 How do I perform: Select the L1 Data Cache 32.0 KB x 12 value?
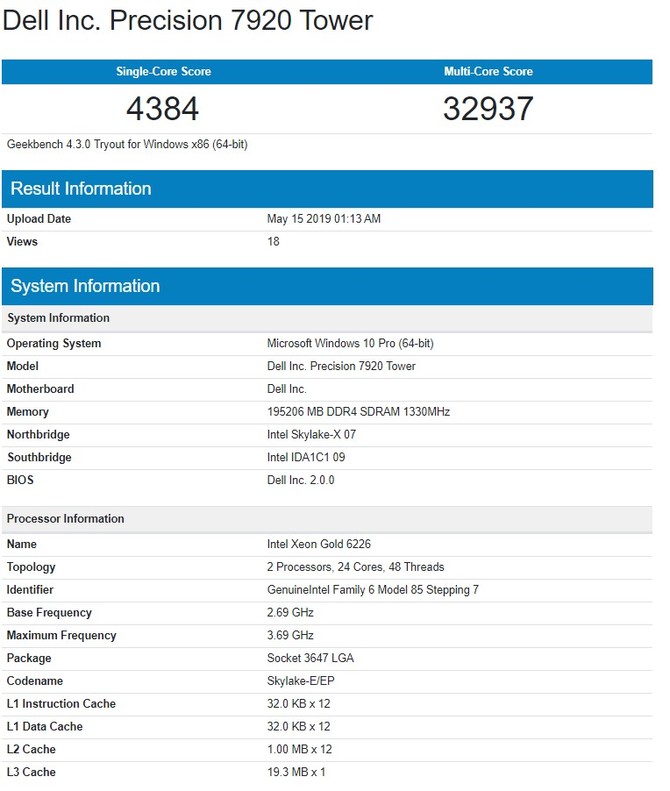point(299,727)
